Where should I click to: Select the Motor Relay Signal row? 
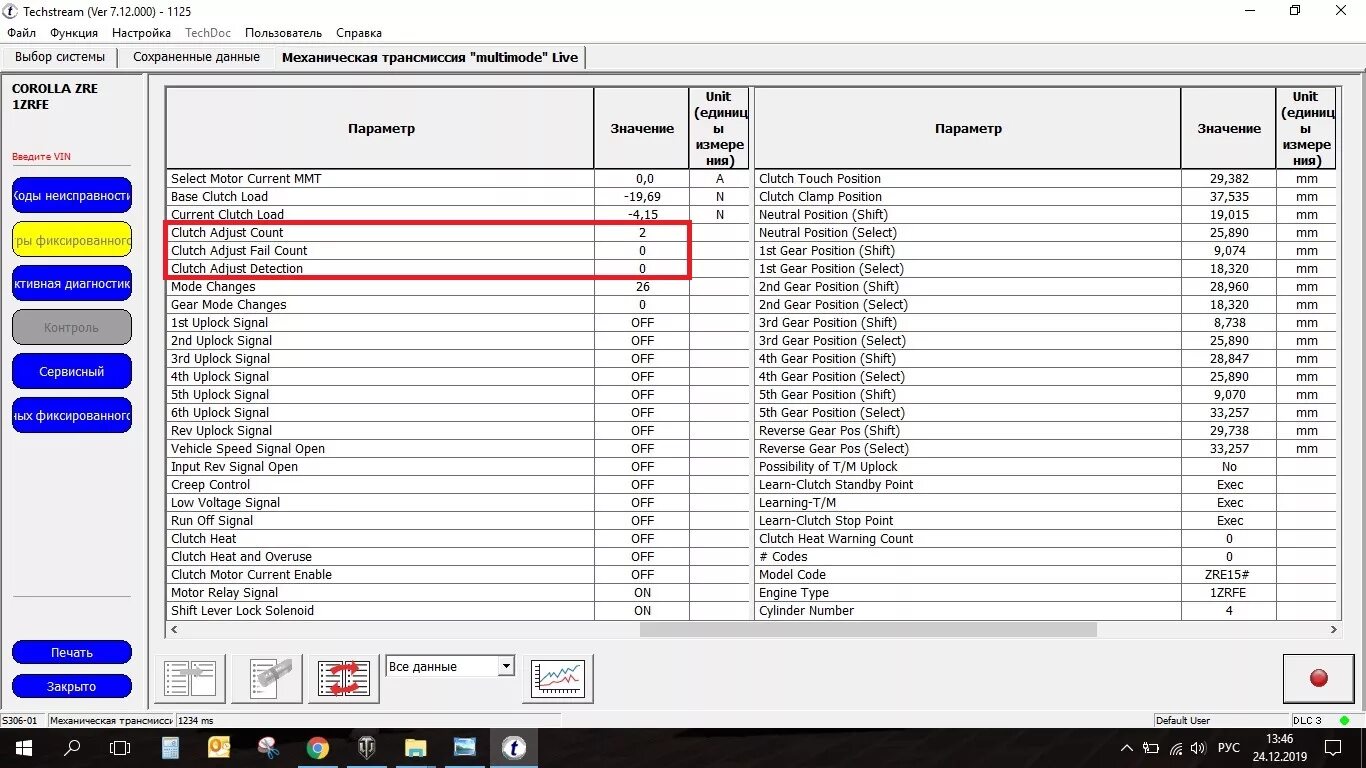457,592
